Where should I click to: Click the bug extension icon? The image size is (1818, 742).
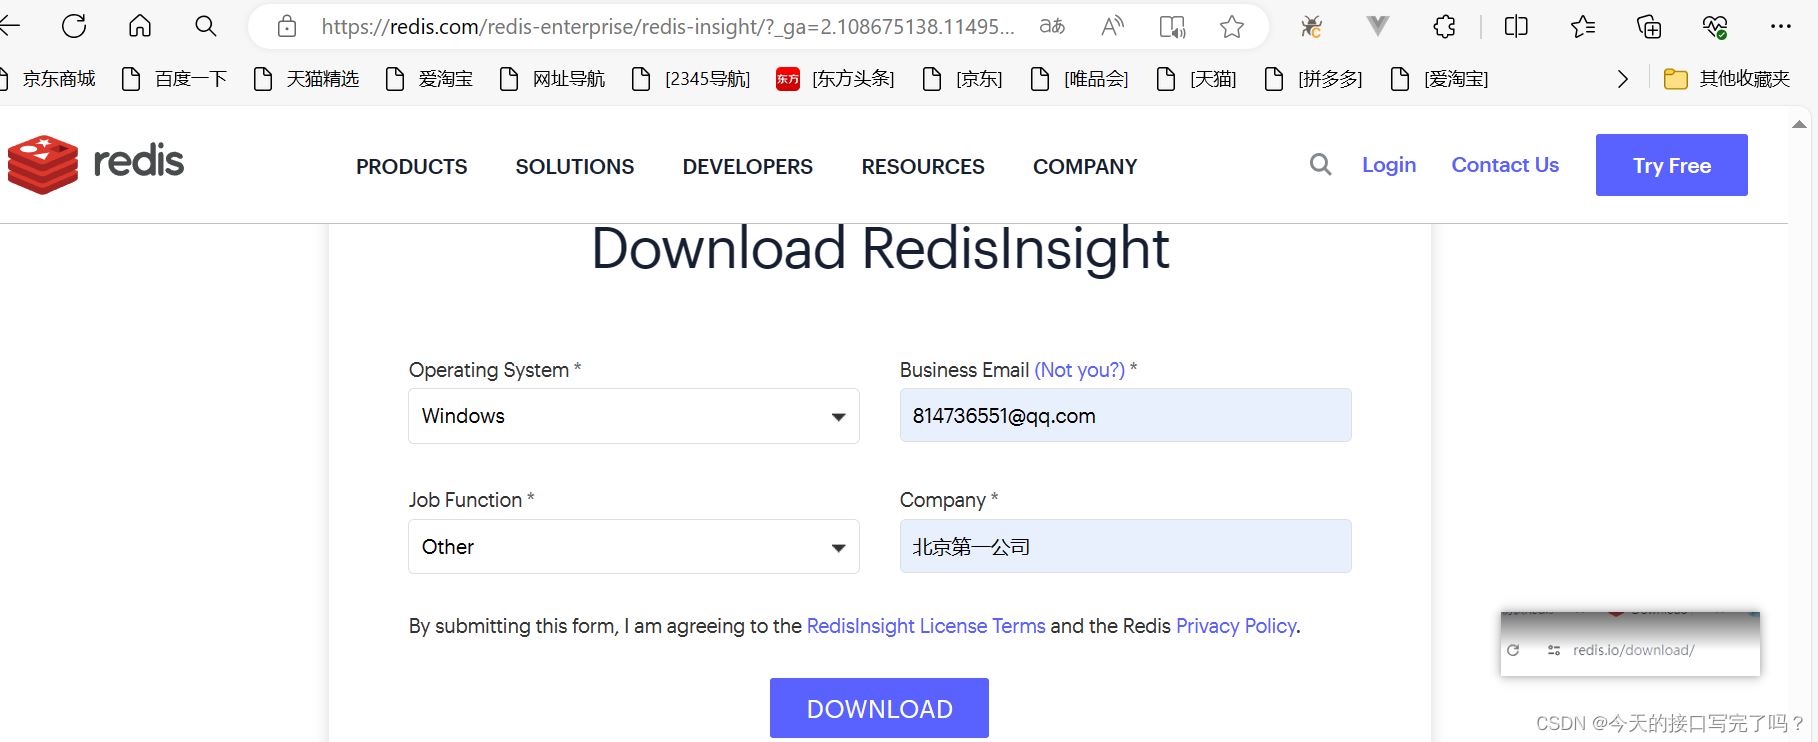[x=1311, y=27]
